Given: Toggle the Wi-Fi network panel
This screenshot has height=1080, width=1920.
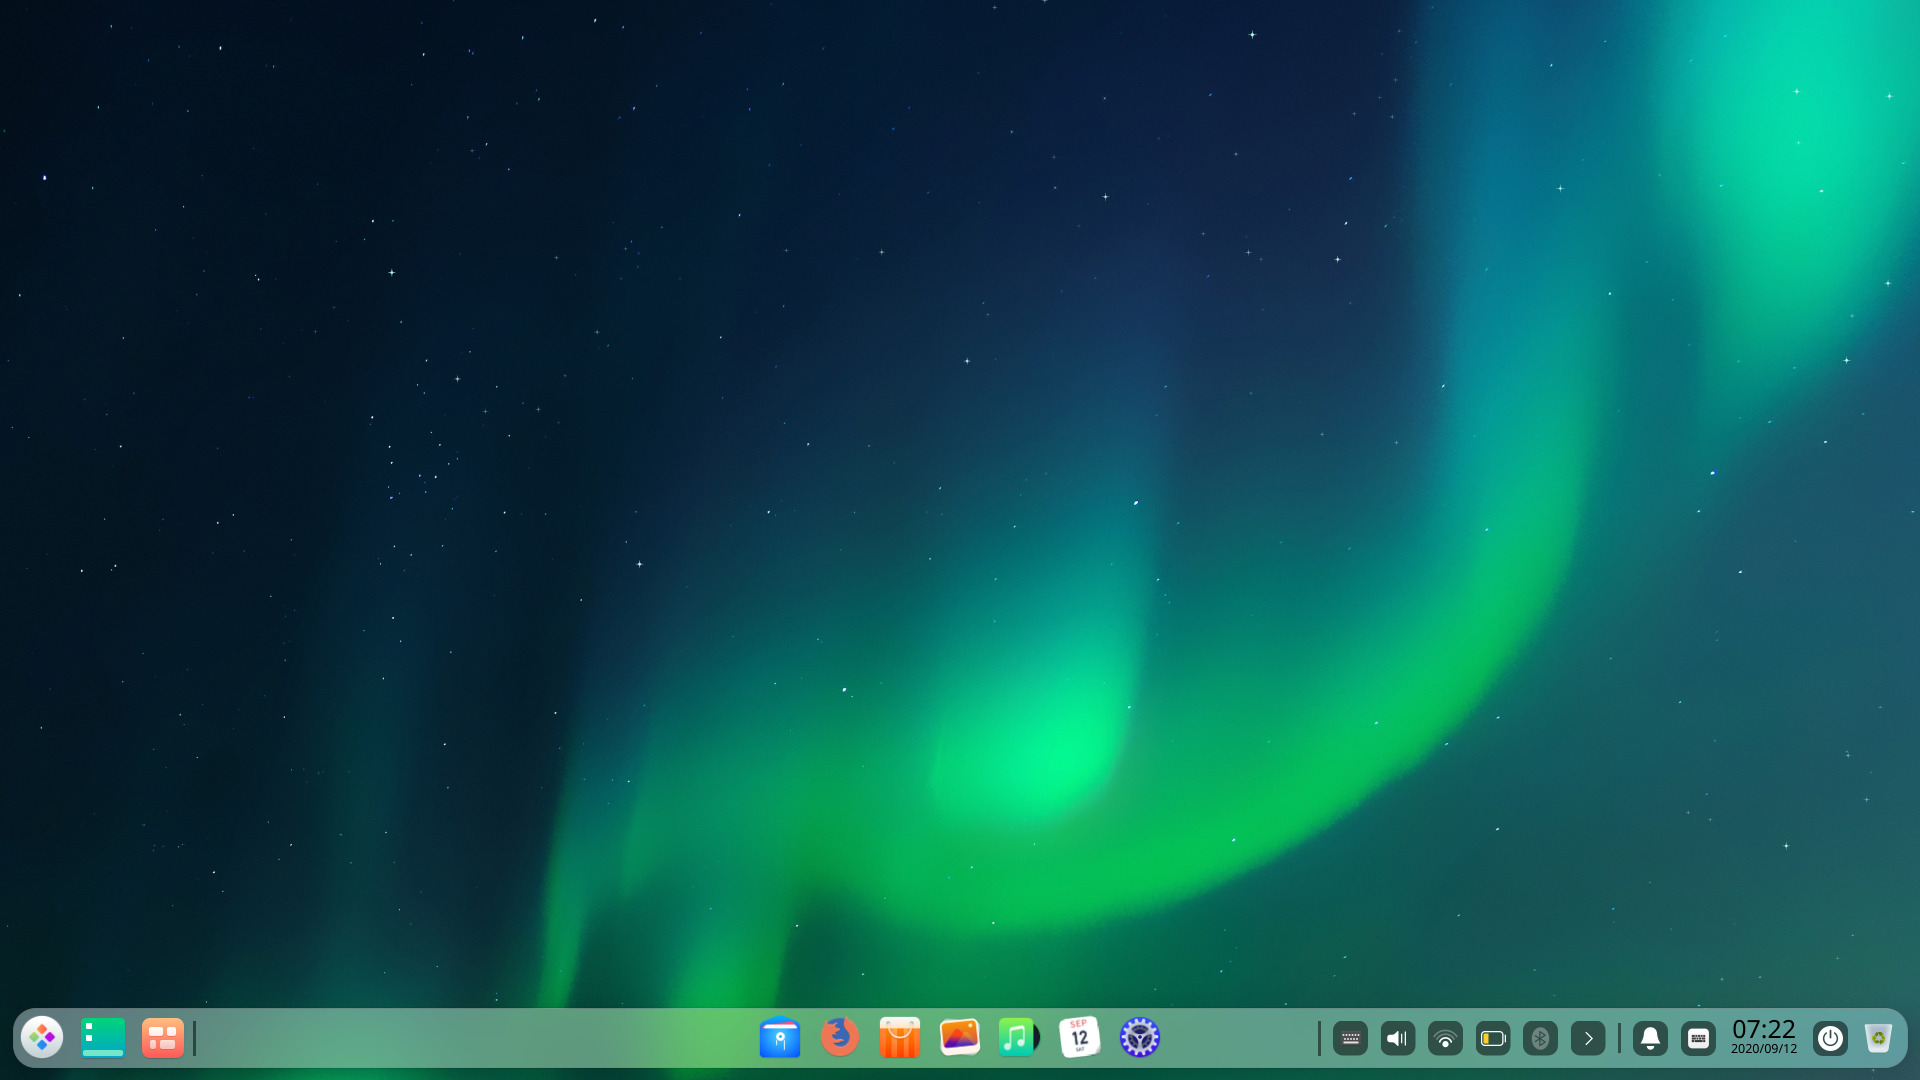Looking at the screenshot, I should point(1445,1038).
